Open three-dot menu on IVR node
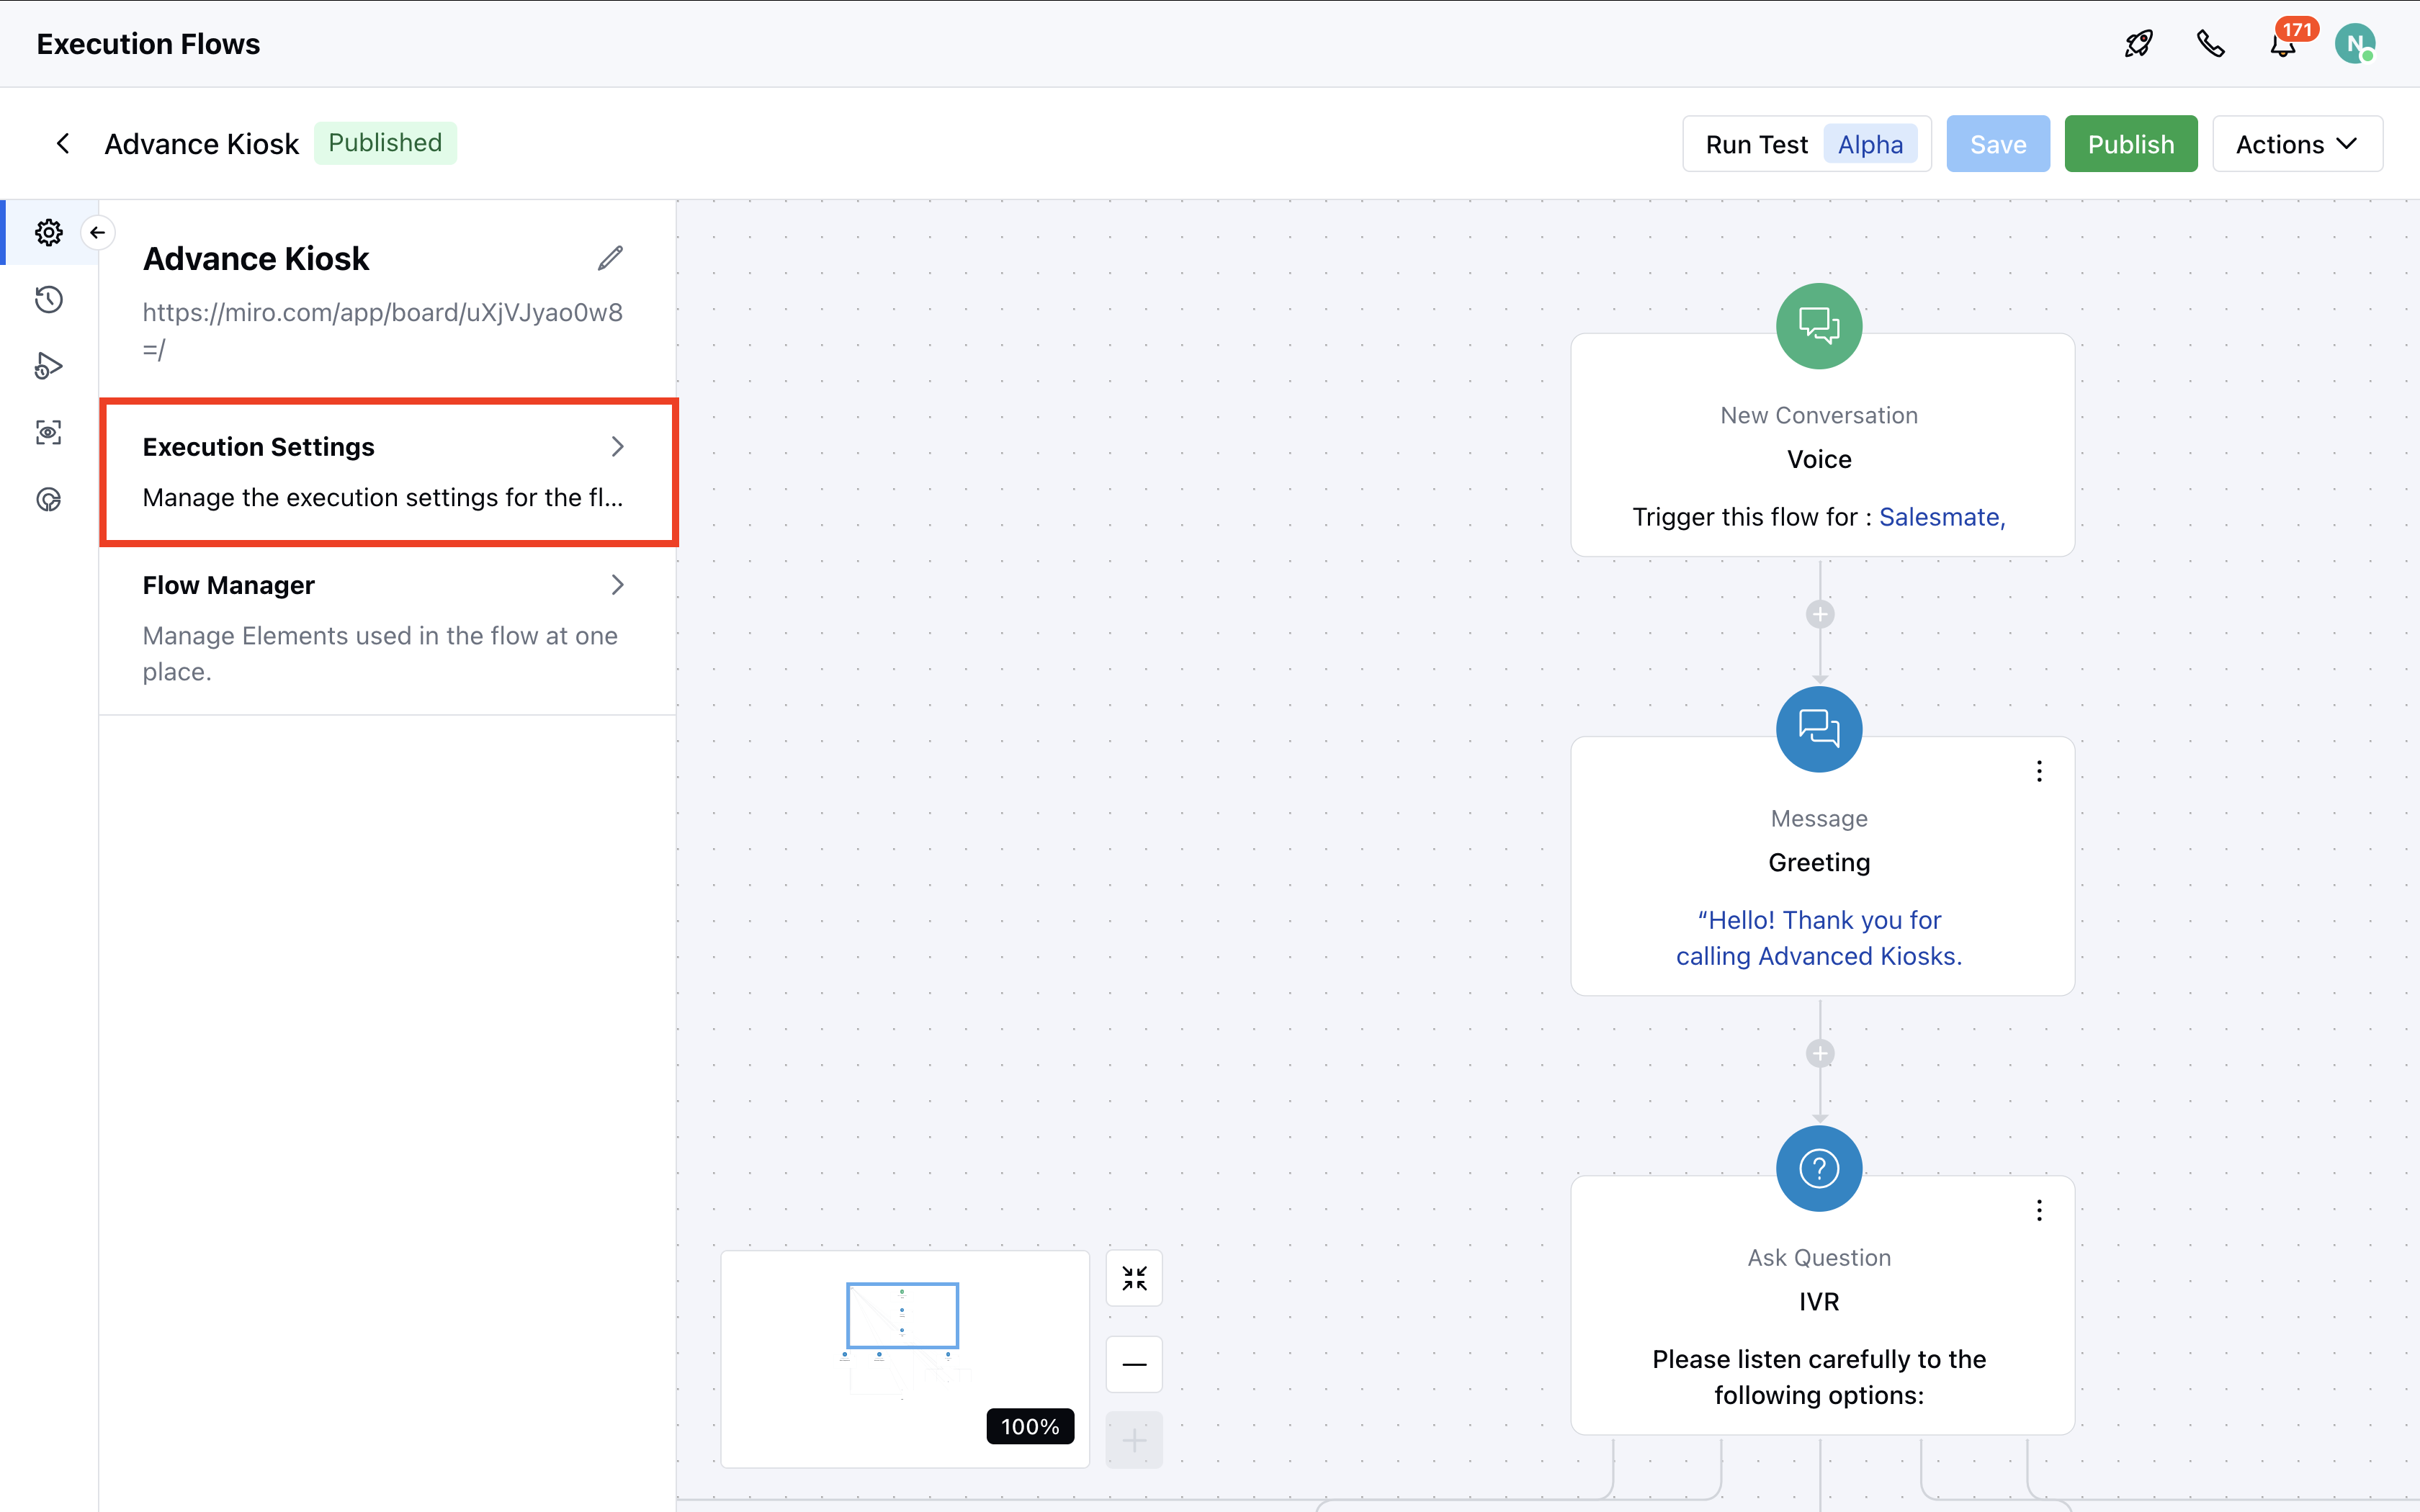Screen dimensions: 2420x1512 [x=2039, y=1210]
